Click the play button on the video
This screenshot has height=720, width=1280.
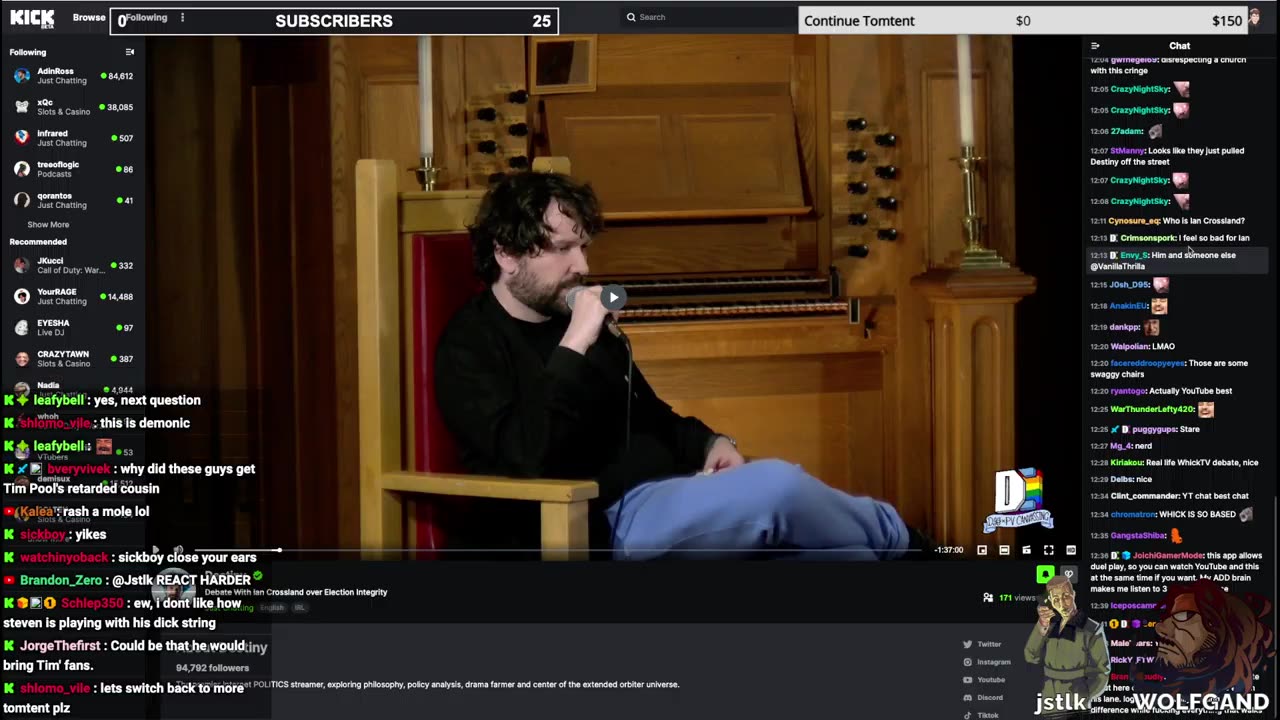[613, 297]
